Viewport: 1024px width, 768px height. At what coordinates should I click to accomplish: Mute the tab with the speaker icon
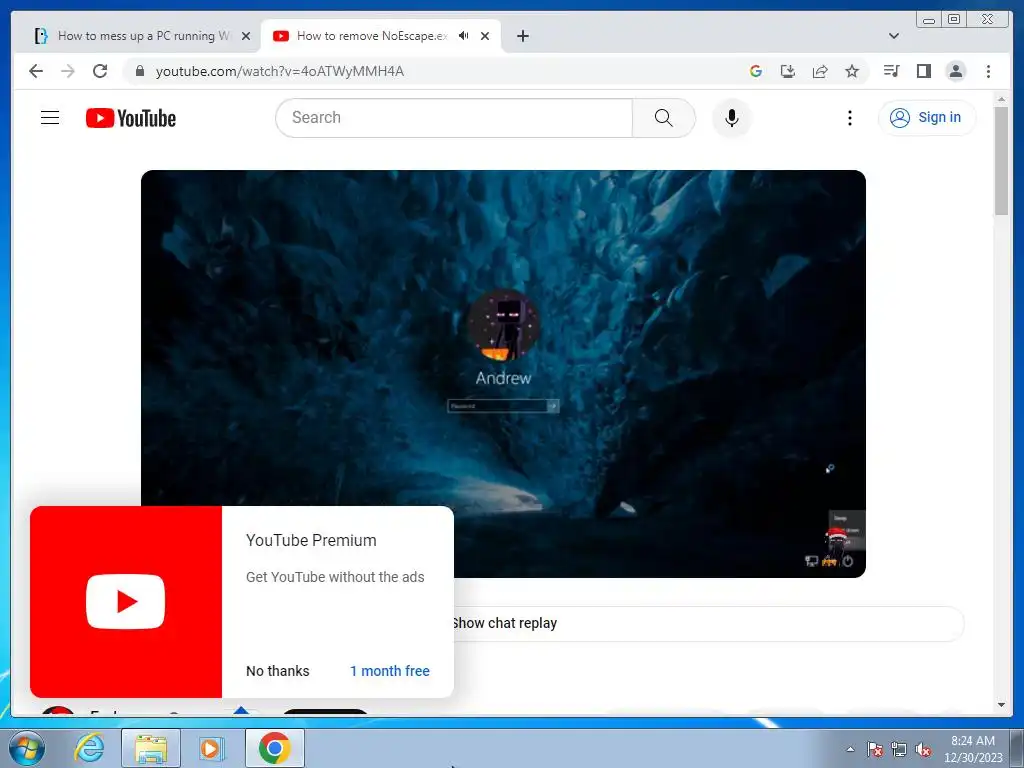coord(464,36)
